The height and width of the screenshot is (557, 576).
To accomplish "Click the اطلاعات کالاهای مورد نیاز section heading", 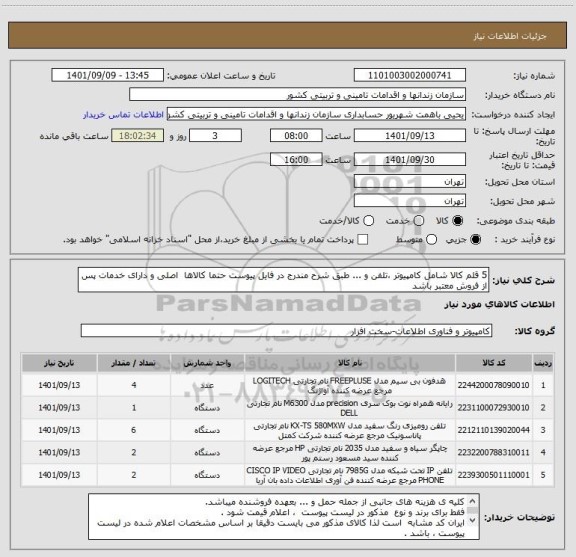I will click(x=499, y=304).
